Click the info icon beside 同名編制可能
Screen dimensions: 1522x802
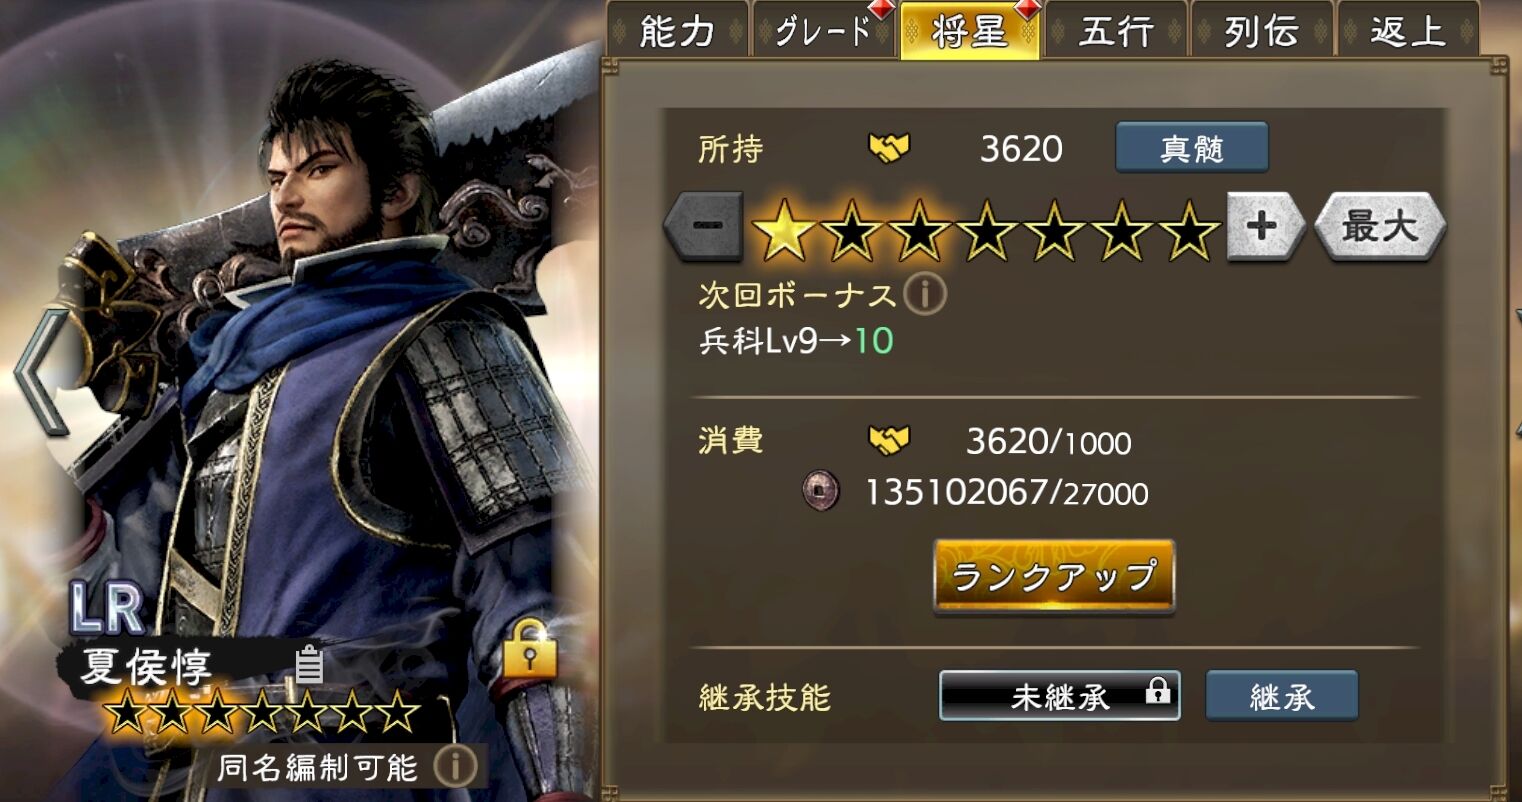tap(454, 767)
